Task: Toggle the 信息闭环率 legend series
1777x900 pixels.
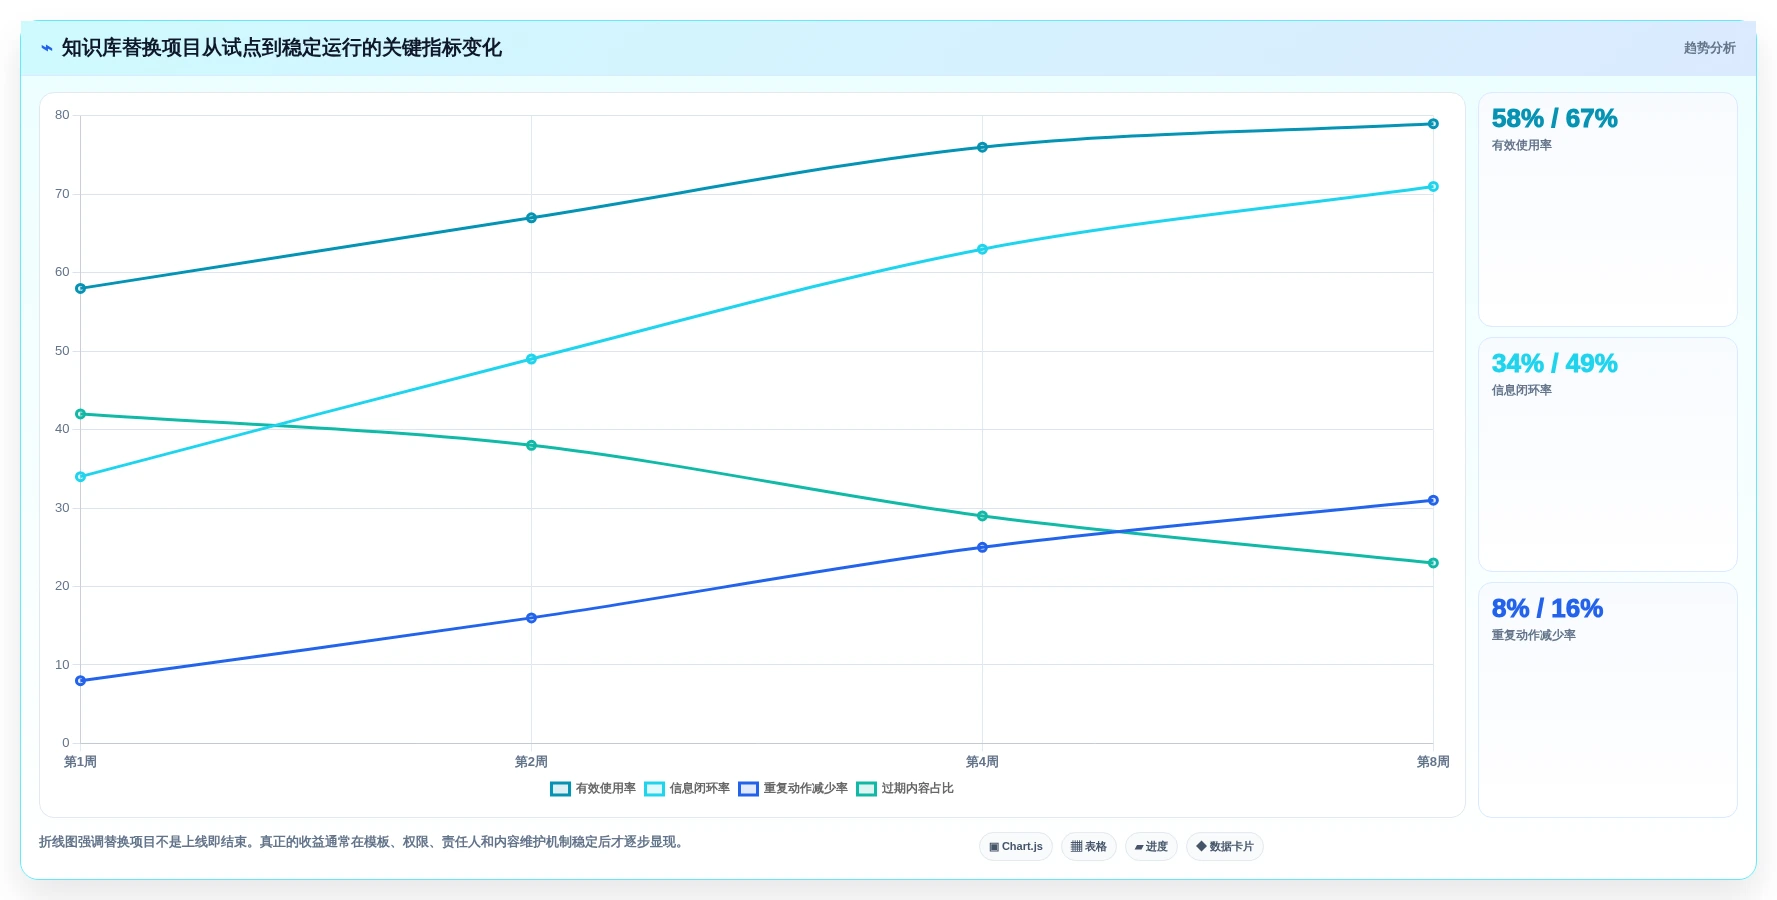Action: pos(687,788)
